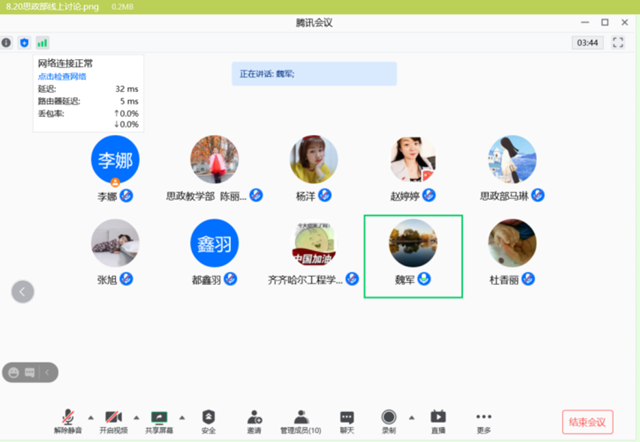Start live streaming (直播)
This screenshot has width=640, height=442.
pyautogui.click(x=438, y=419)
